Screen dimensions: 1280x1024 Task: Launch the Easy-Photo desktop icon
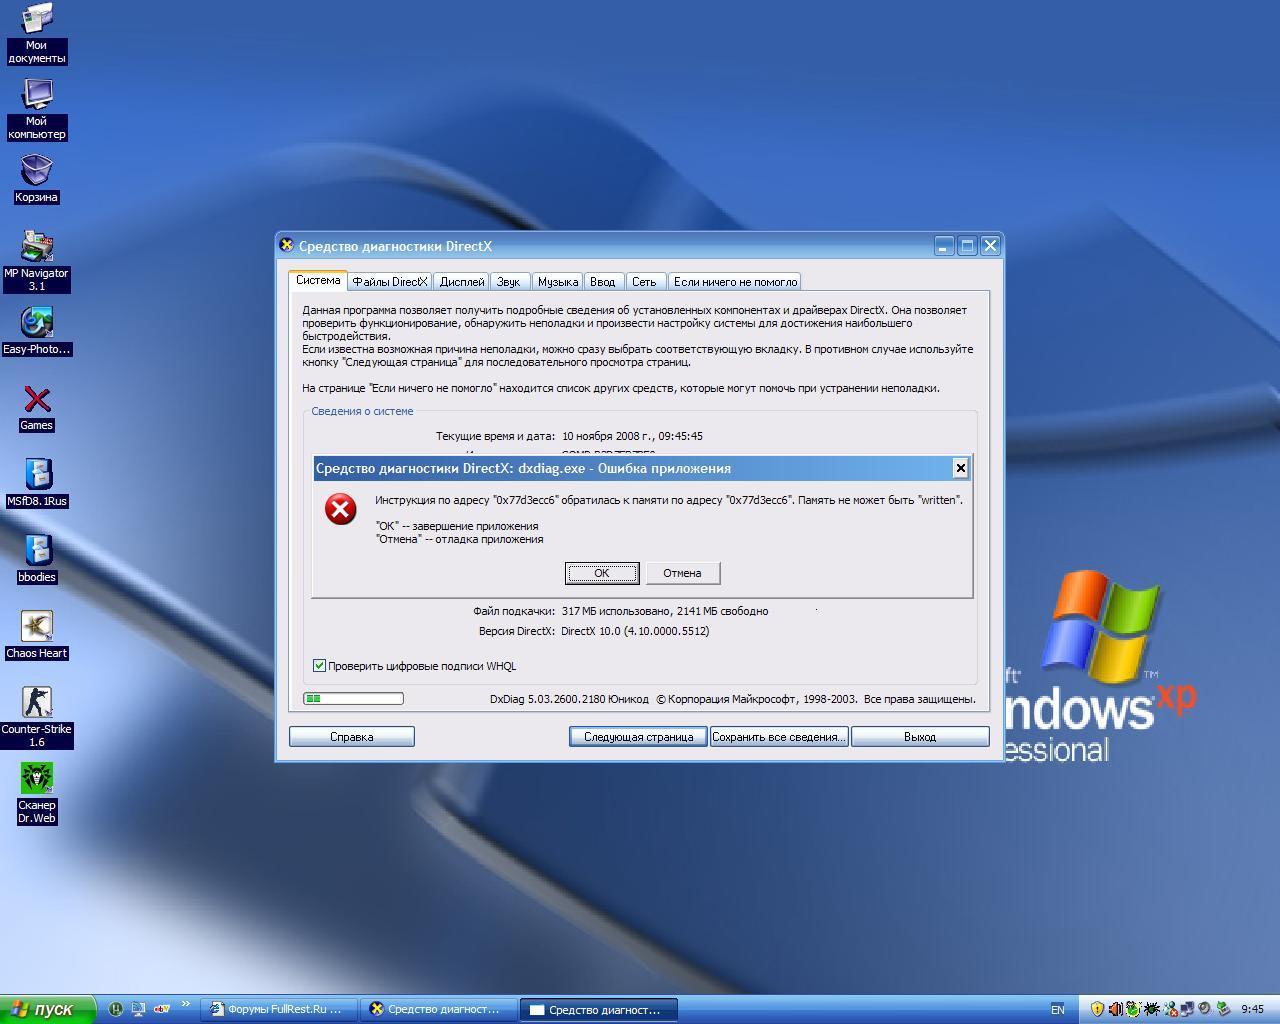pos(37,331)
